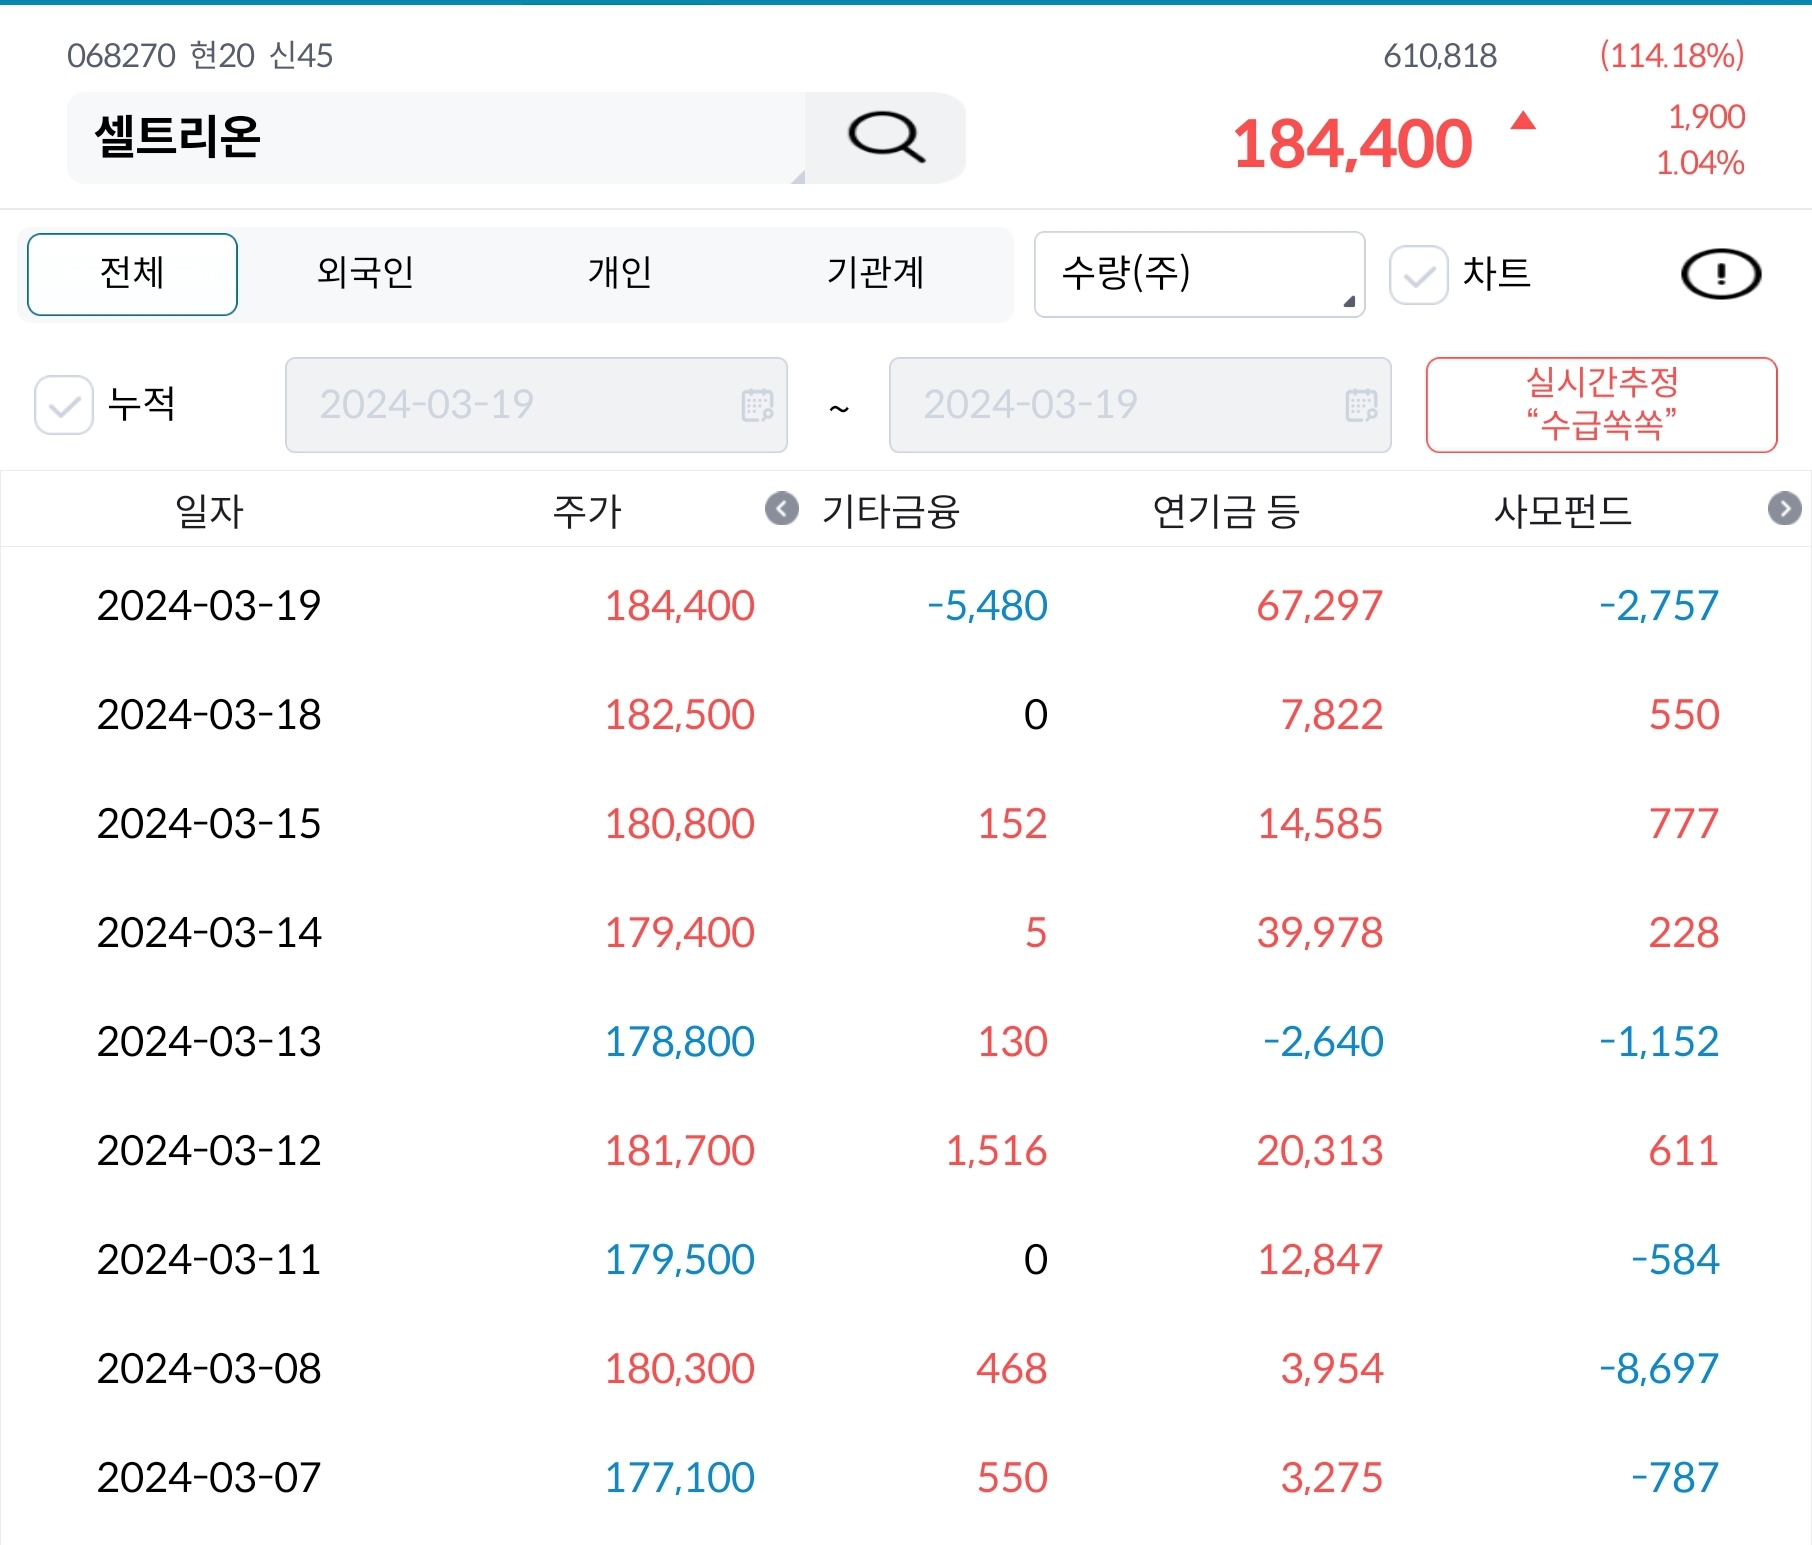Switch to the 외국인 tab
Viewport: 1812px width, 1545px height.
point(365,273)
